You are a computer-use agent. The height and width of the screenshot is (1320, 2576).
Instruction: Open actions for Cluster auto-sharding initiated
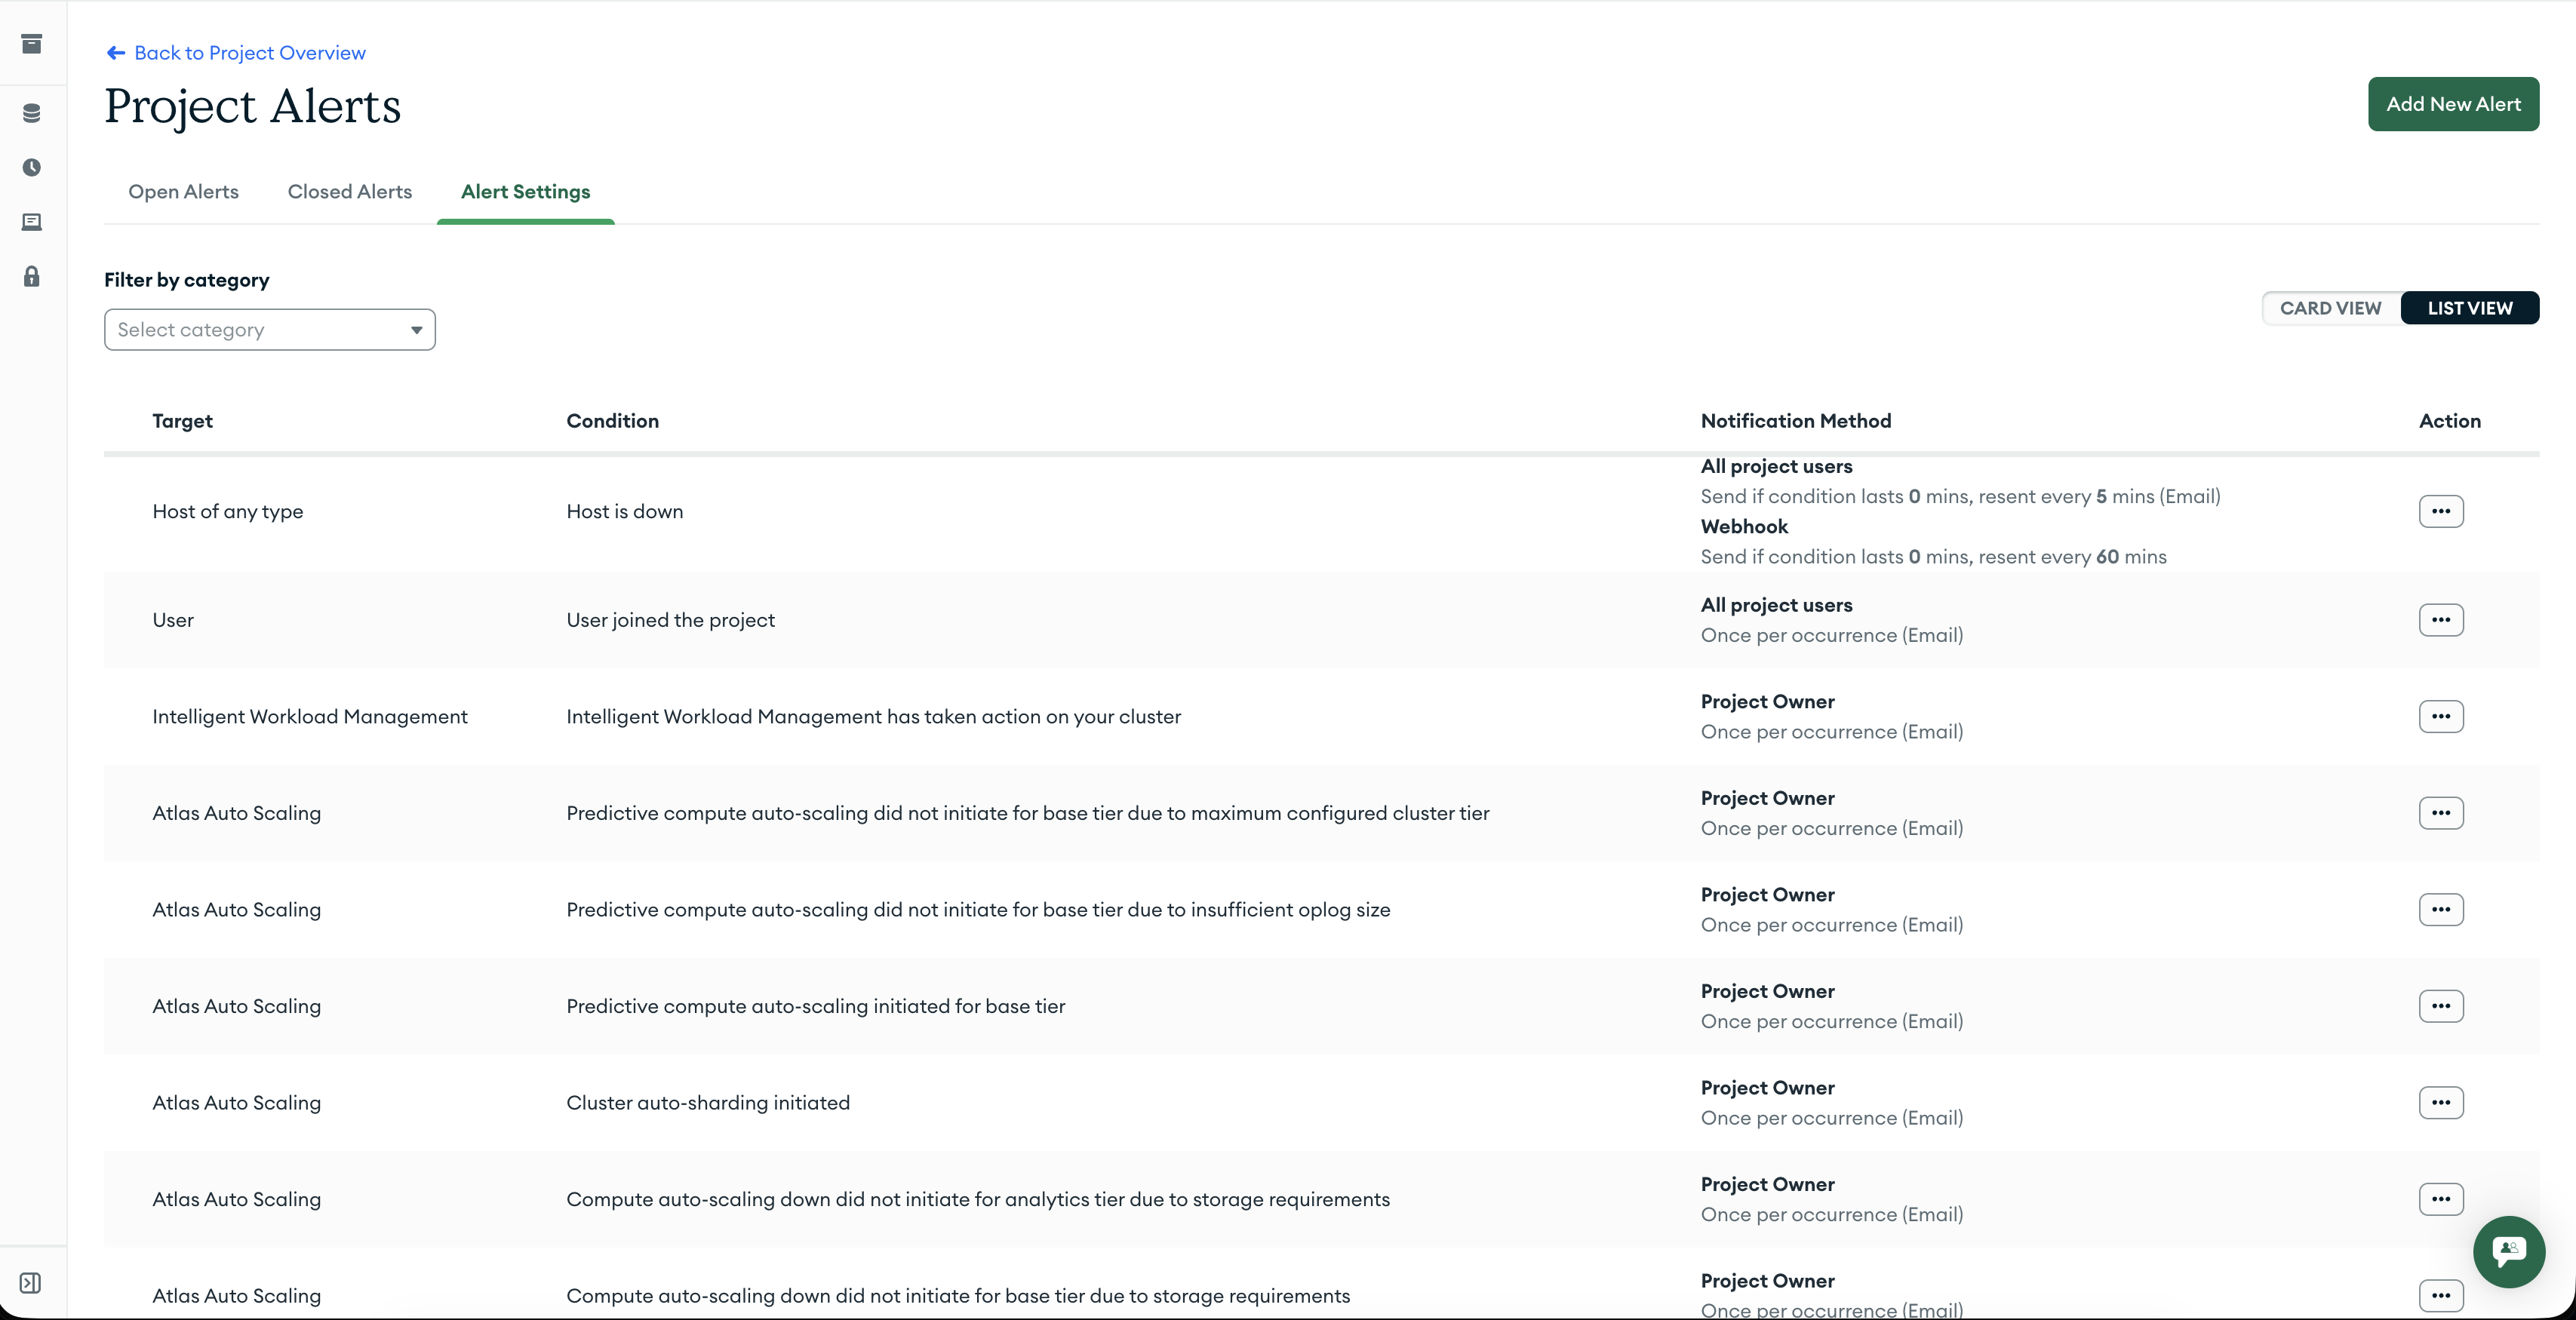[2440, 1102]
